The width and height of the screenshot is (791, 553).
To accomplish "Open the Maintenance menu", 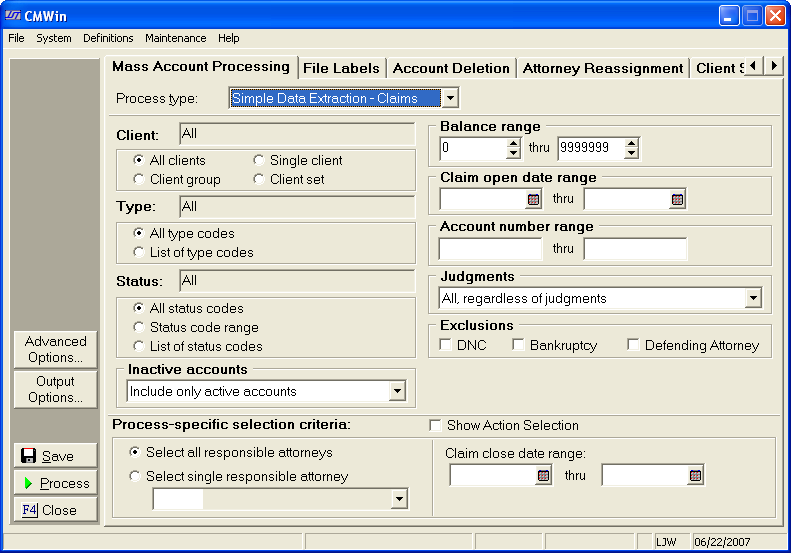I will coord(175,38).
